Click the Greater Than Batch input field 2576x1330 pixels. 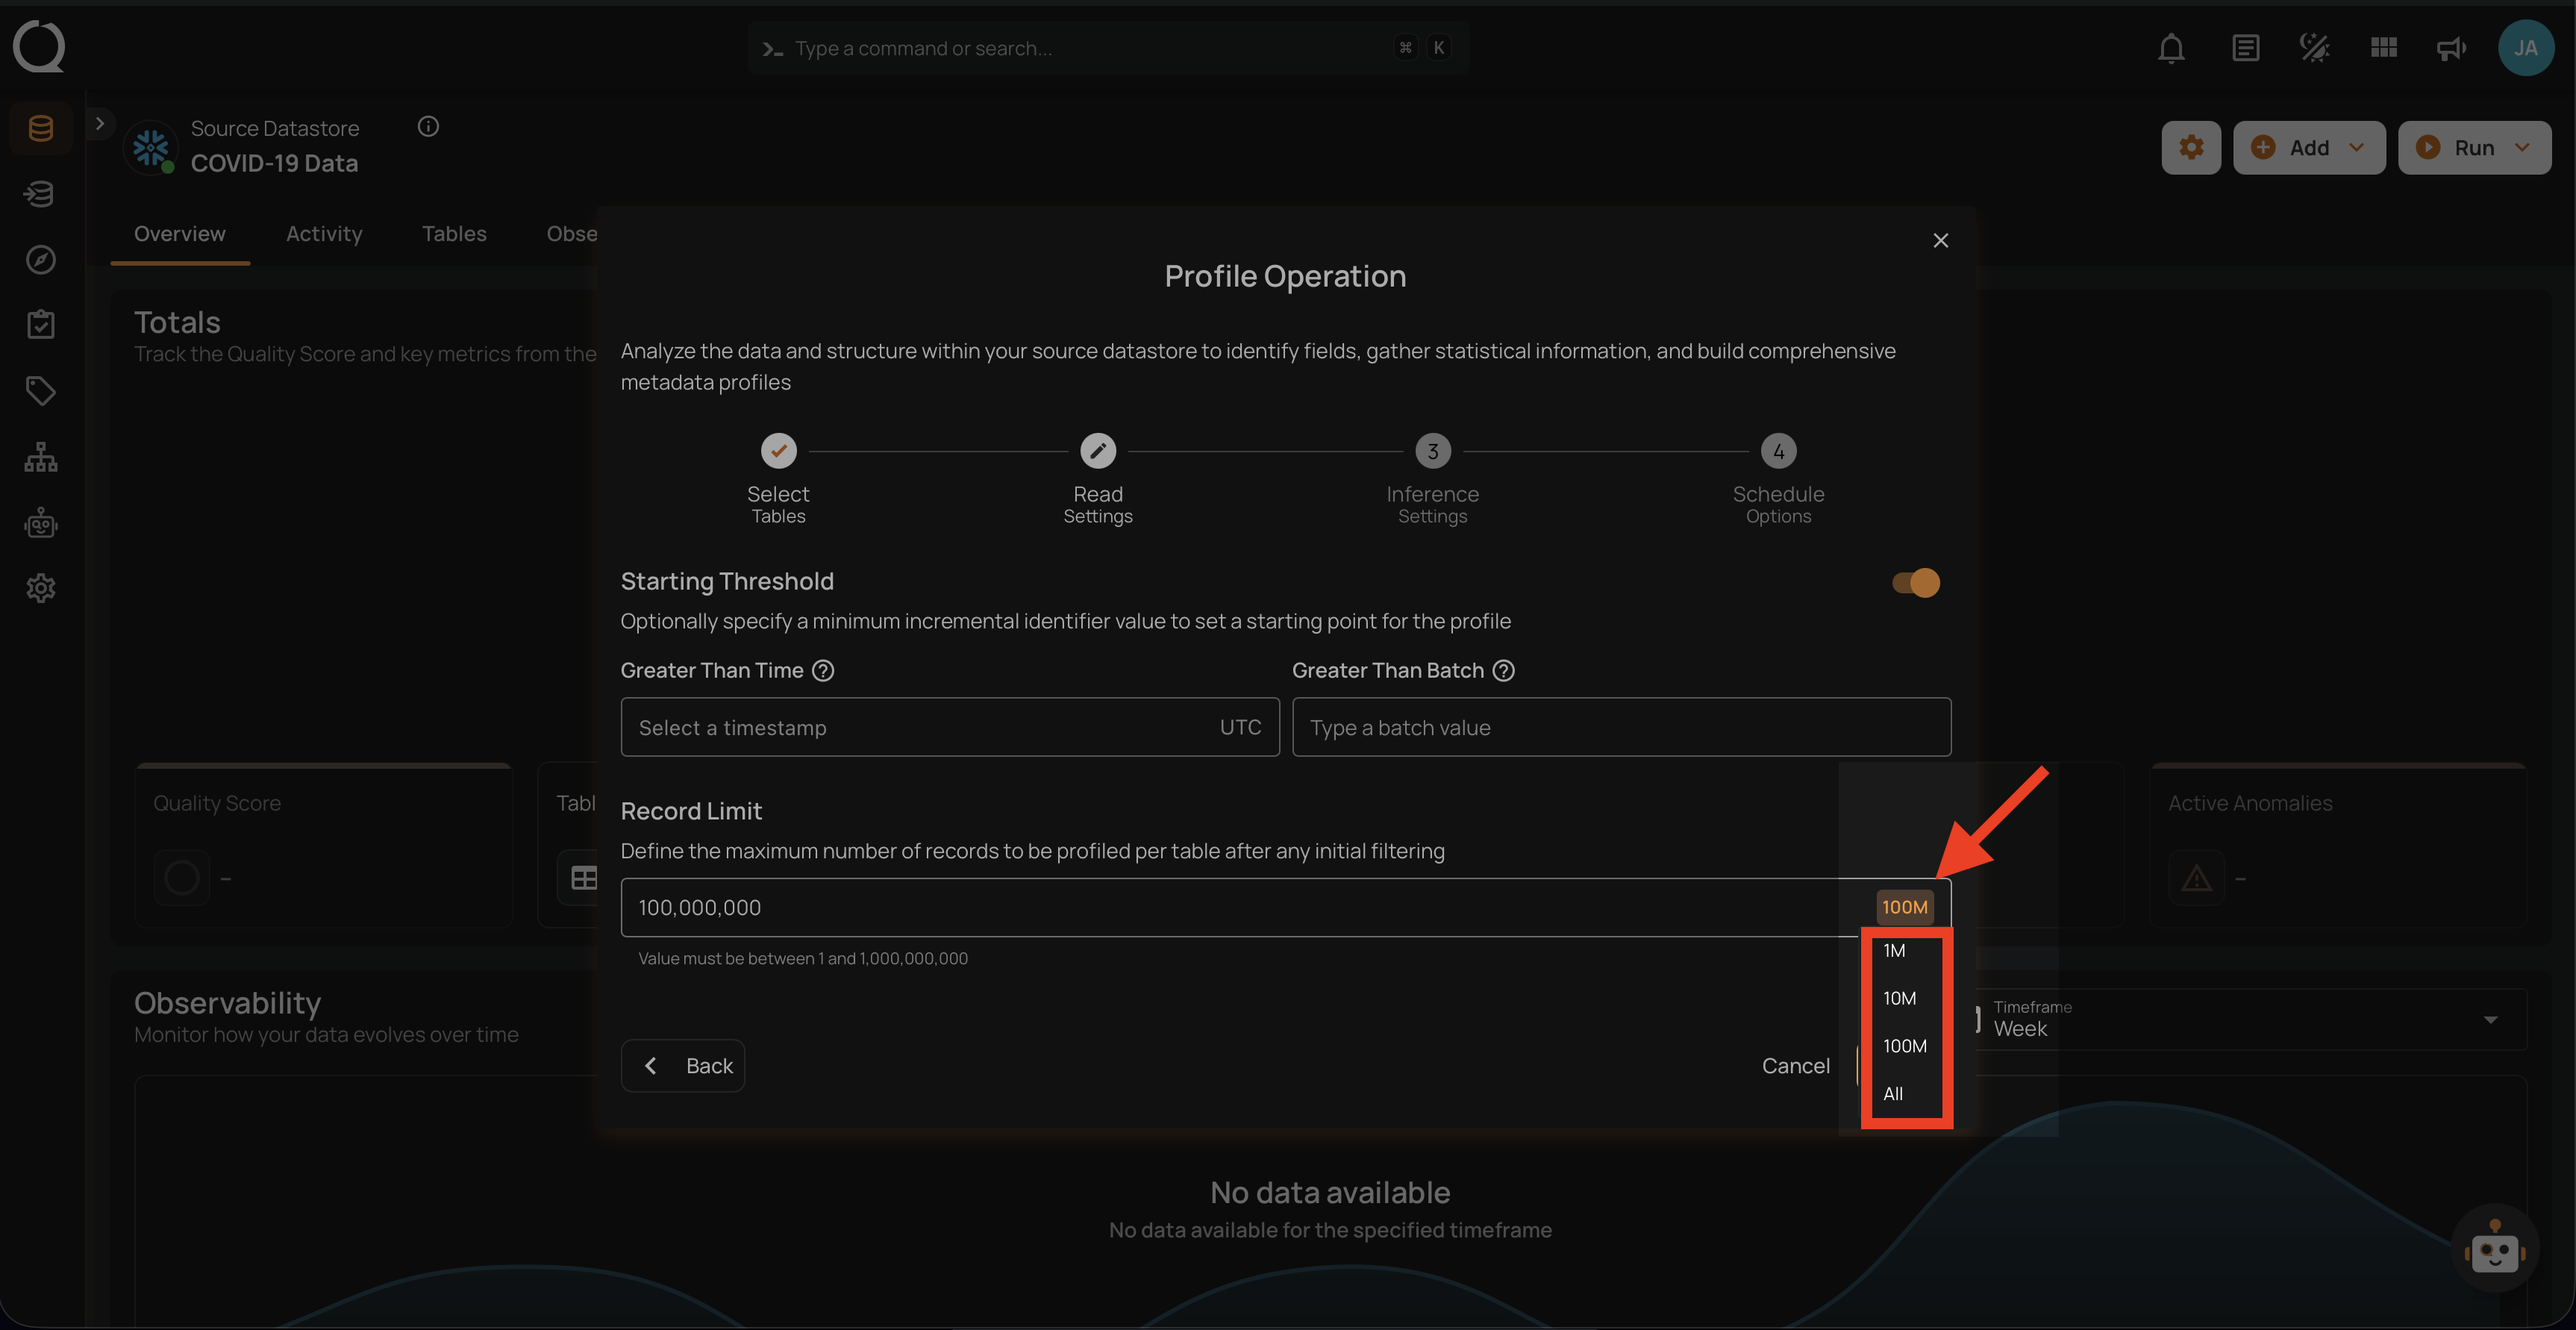(1620, 728)
